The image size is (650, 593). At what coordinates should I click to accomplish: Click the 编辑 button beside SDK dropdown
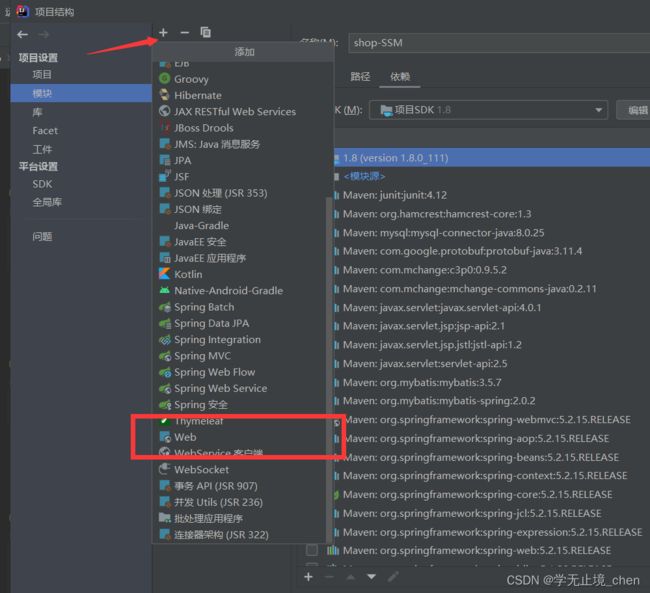[634, 110]
